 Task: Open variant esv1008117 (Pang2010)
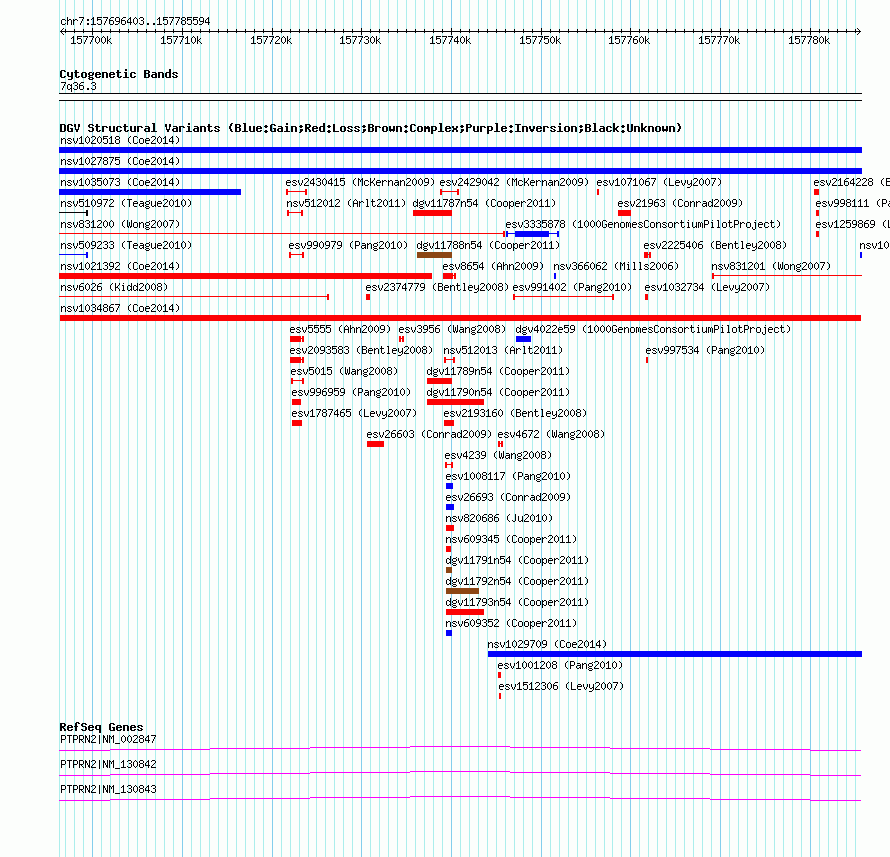pyautogui.click(x=508, y=476)
